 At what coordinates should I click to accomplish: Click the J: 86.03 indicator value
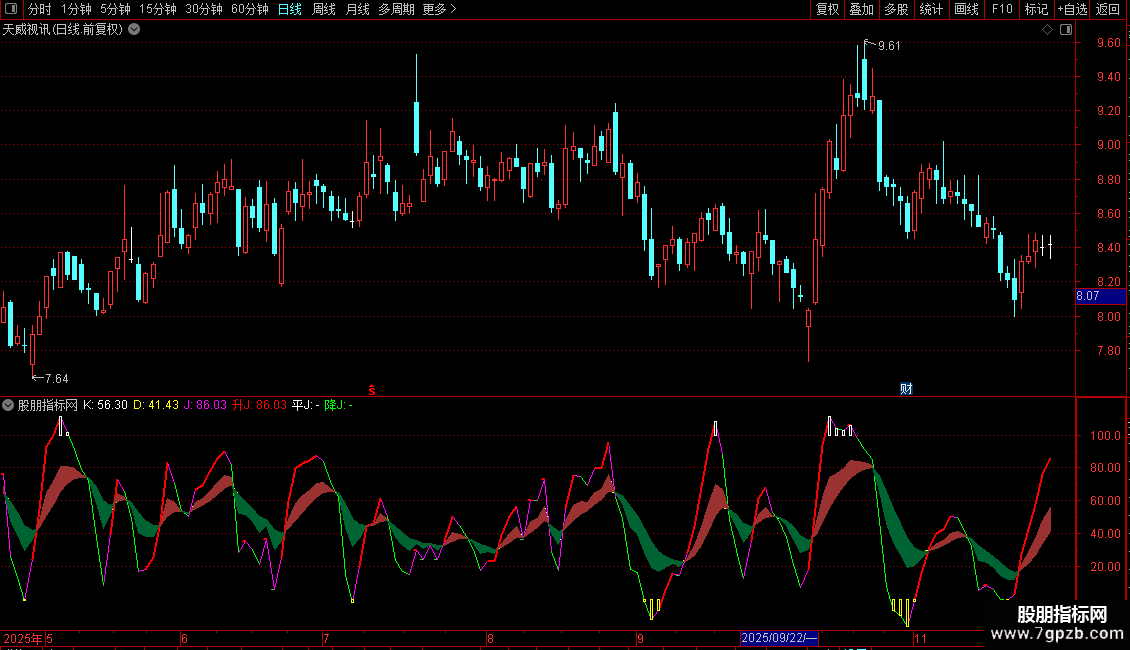[205, 405]
